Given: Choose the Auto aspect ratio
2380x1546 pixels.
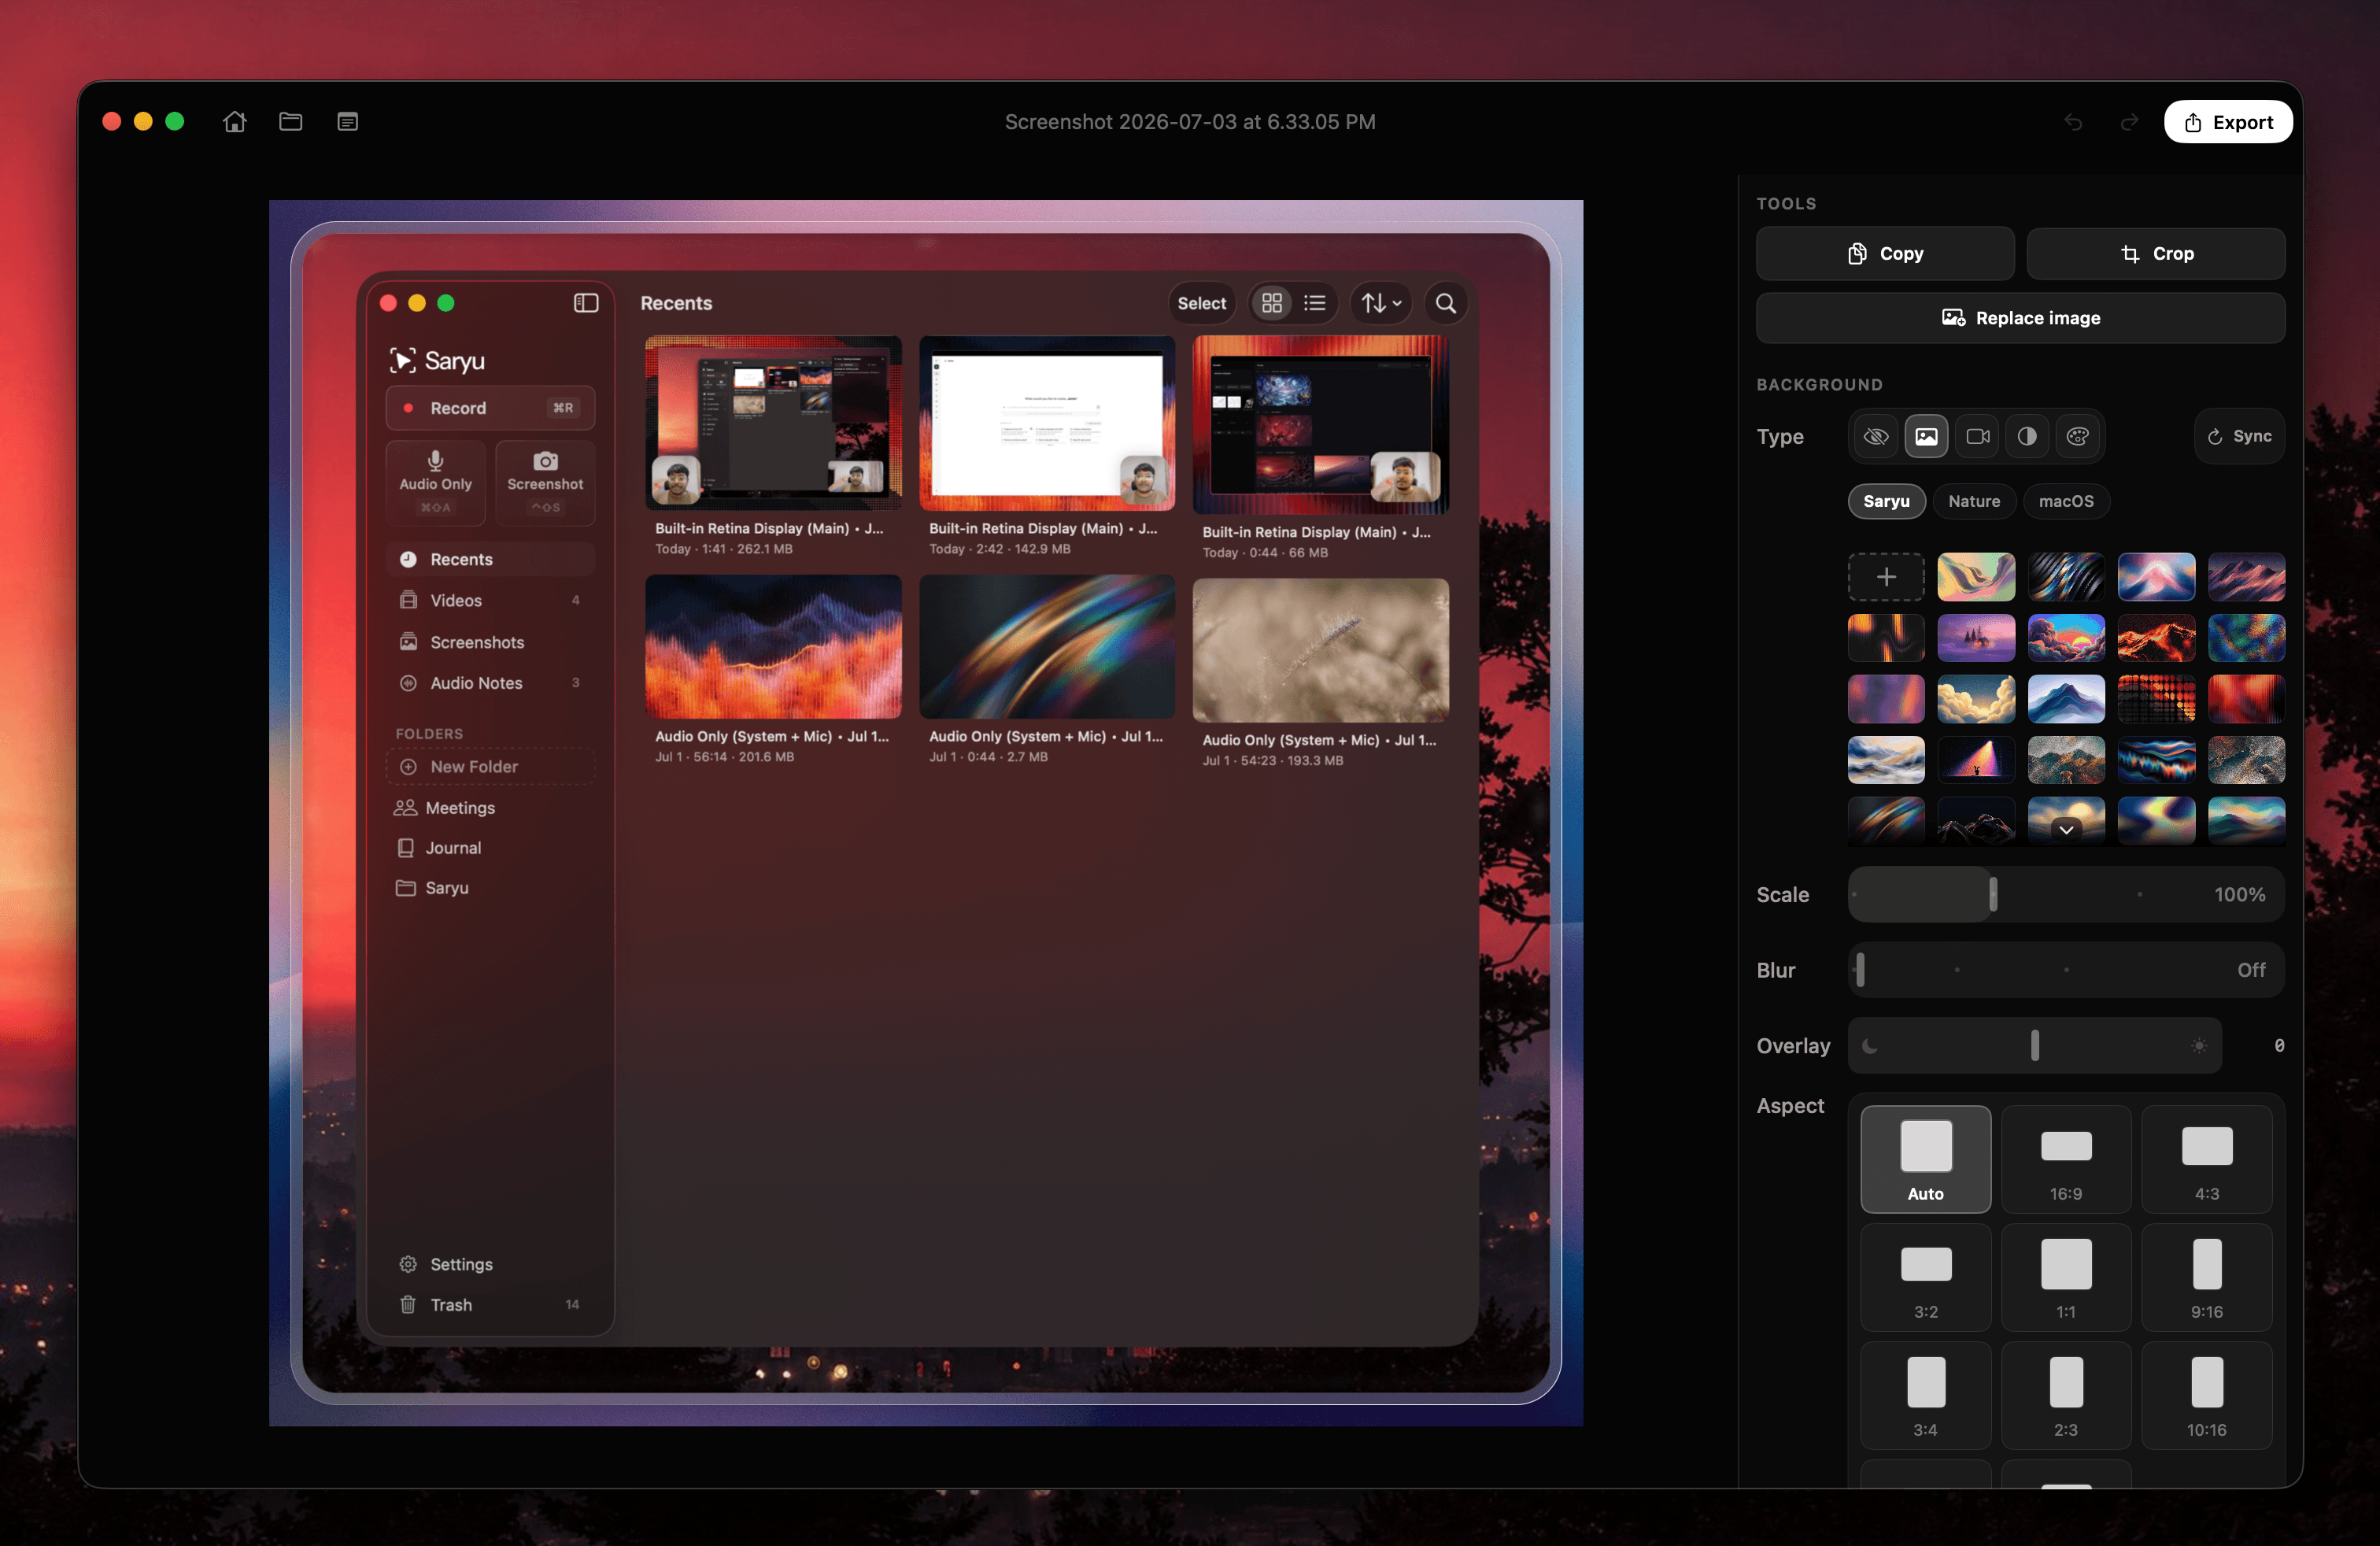Looking at the screenshot, I should pos(1925,1159).
